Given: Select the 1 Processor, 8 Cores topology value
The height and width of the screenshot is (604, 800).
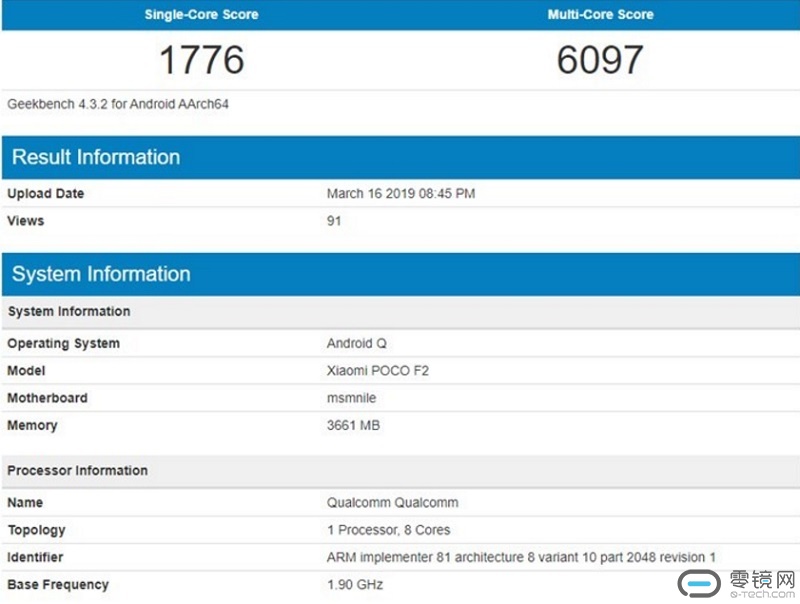Looking at the screenshot, I should point(388,530).
